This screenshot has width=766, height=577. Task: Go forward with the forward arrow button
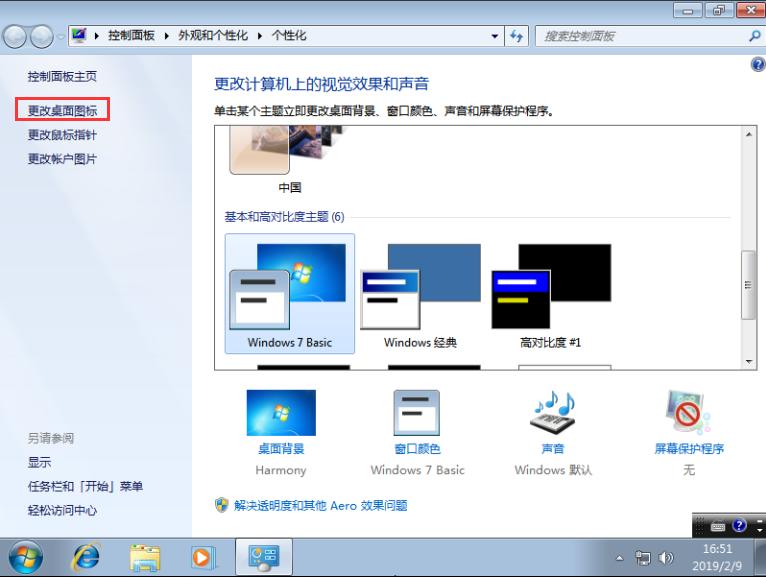coord(42,37)
